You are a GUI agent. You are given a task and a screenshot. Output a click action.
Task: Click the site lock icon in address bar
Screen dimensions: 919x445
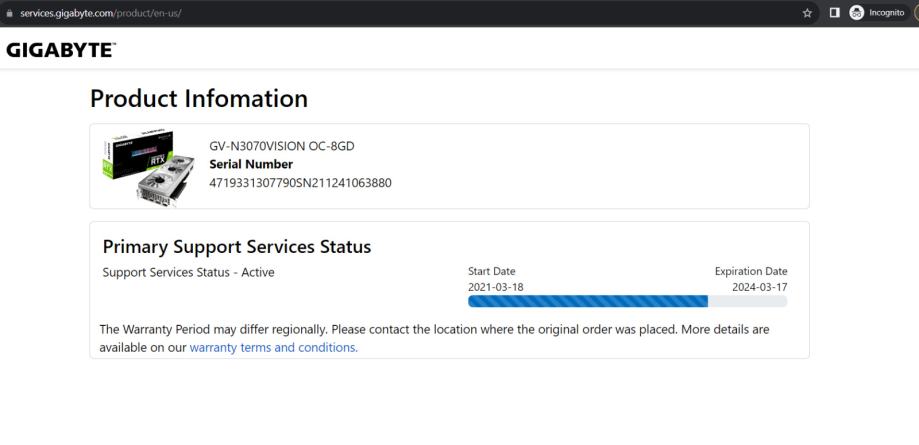click(9, 12)
